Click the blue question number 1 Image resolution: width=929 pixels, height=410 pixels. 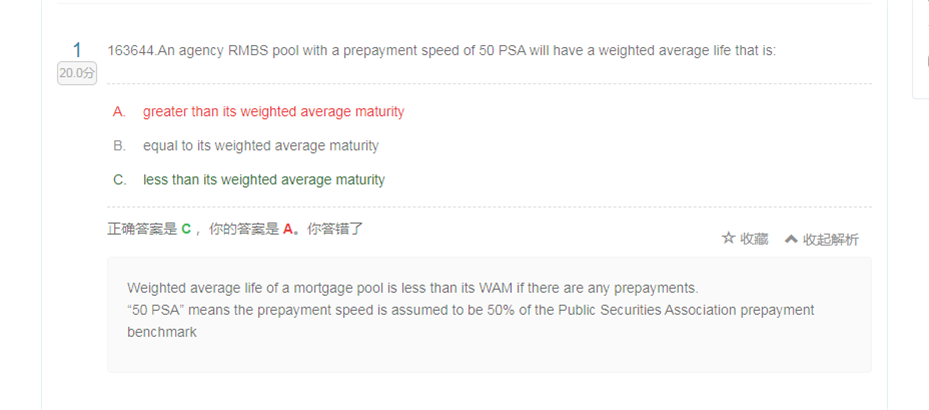tap(77, 50)
